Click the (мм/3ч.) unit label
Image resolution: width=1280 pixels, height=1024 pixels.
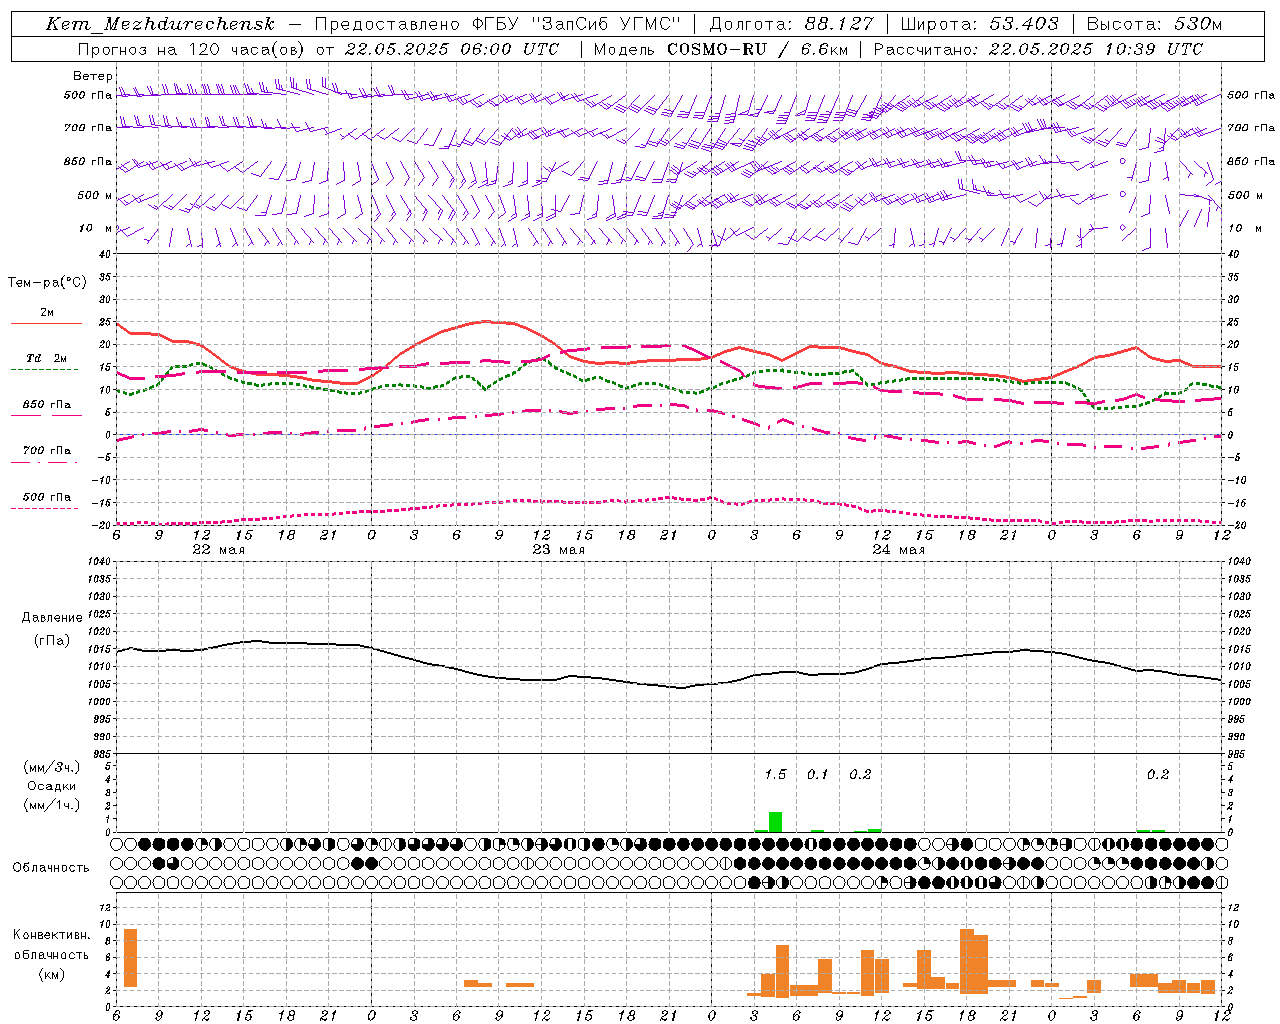click(x=51, y=767)
